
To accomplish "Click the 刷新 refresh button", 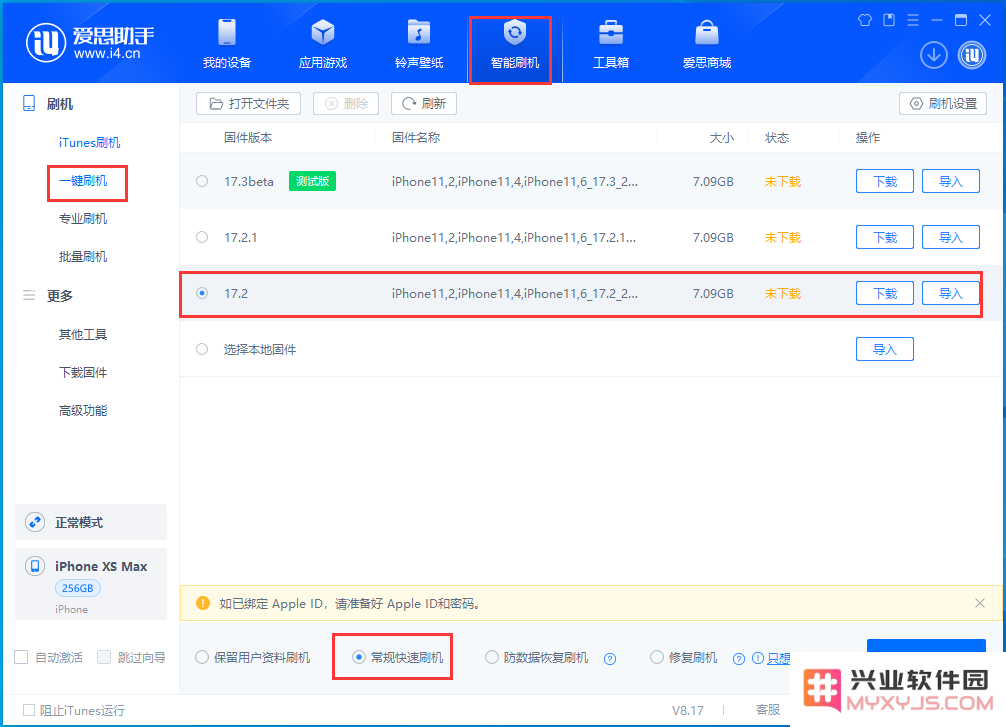I will point(423,103).
